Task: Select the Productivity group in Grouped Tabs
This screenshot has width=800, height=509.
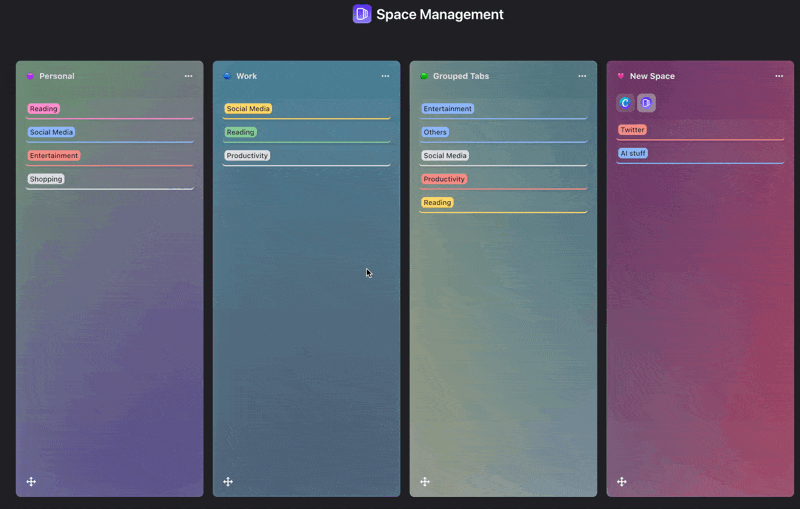Action: (444, 179)
